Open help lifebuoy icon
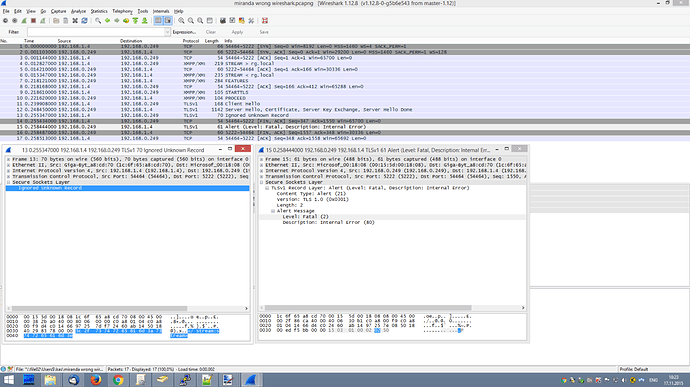The width and height of the screenshot is (690, 387). pos(264,21)
